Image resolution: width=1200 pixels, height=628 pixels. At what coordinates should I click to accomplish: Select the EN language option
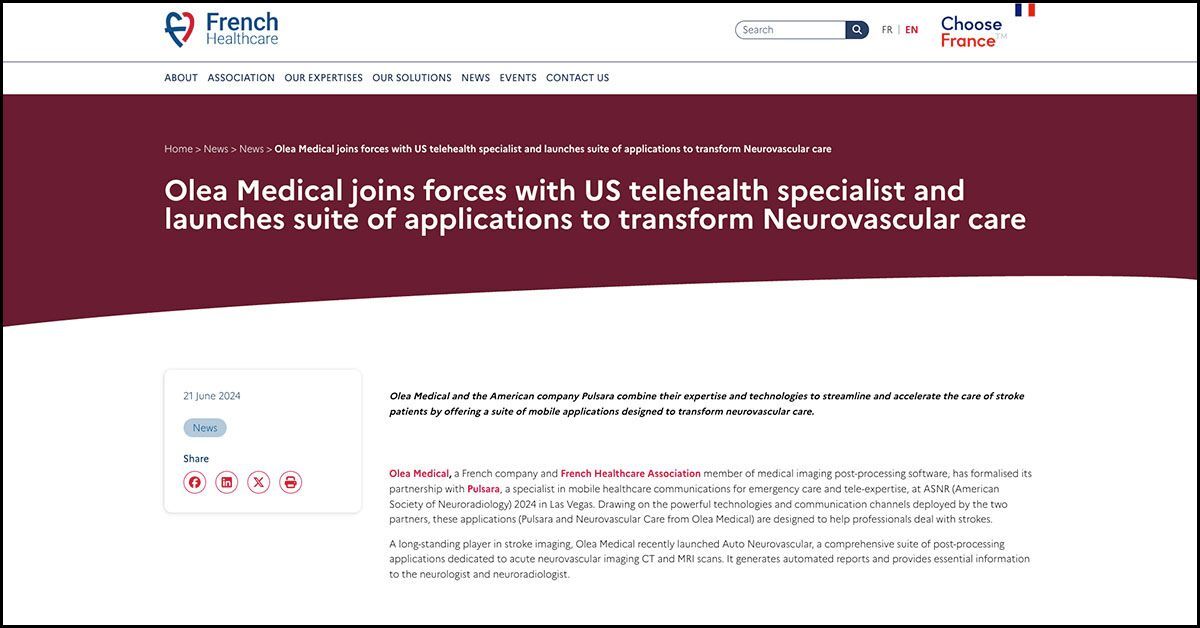pyautogui.click(x=912, y=30)
